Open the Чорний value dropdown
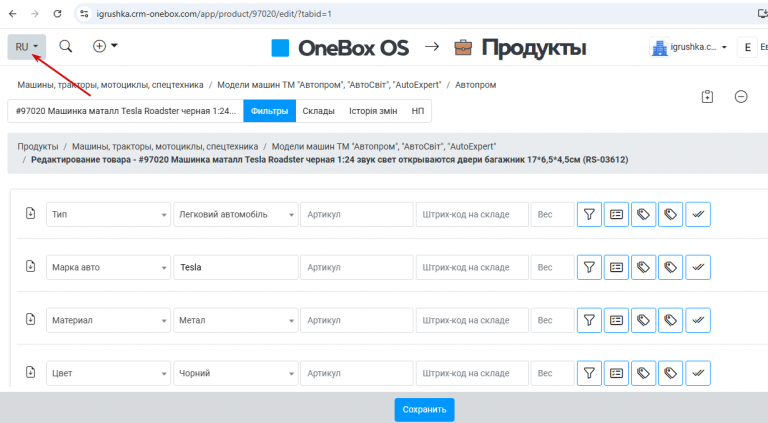 236,373
